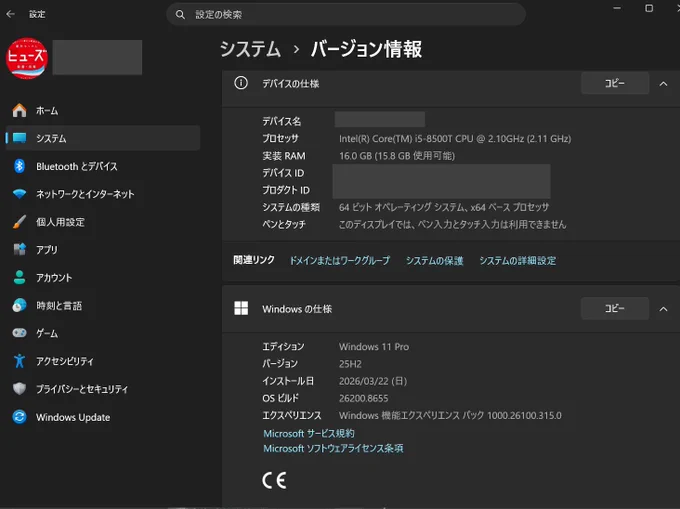
Task: Click the 25H2 version value
Action: (350, 364)
